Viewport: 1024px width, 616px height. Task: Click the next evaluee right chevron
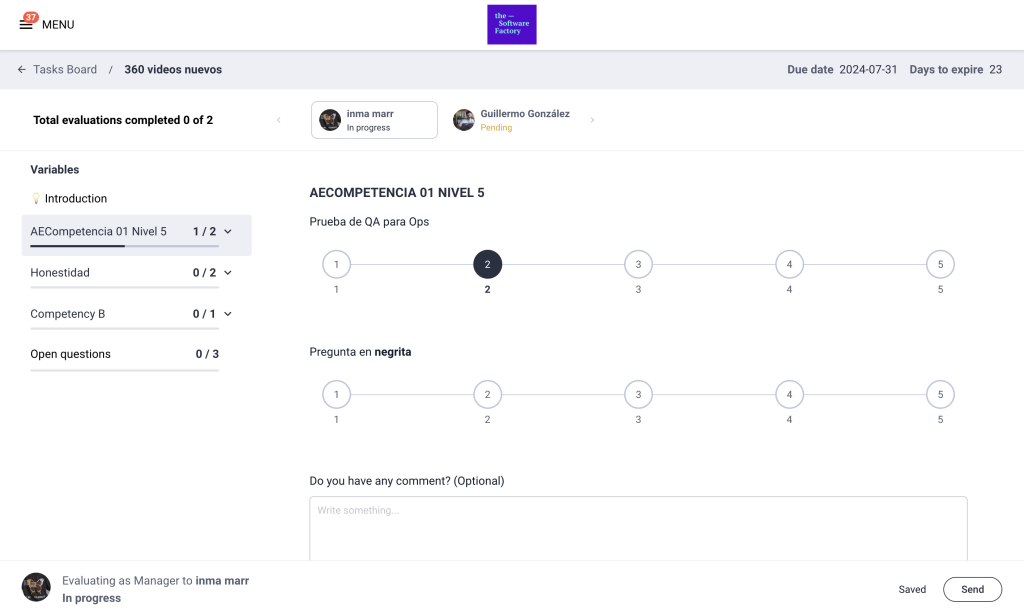[x=592, y=120]
